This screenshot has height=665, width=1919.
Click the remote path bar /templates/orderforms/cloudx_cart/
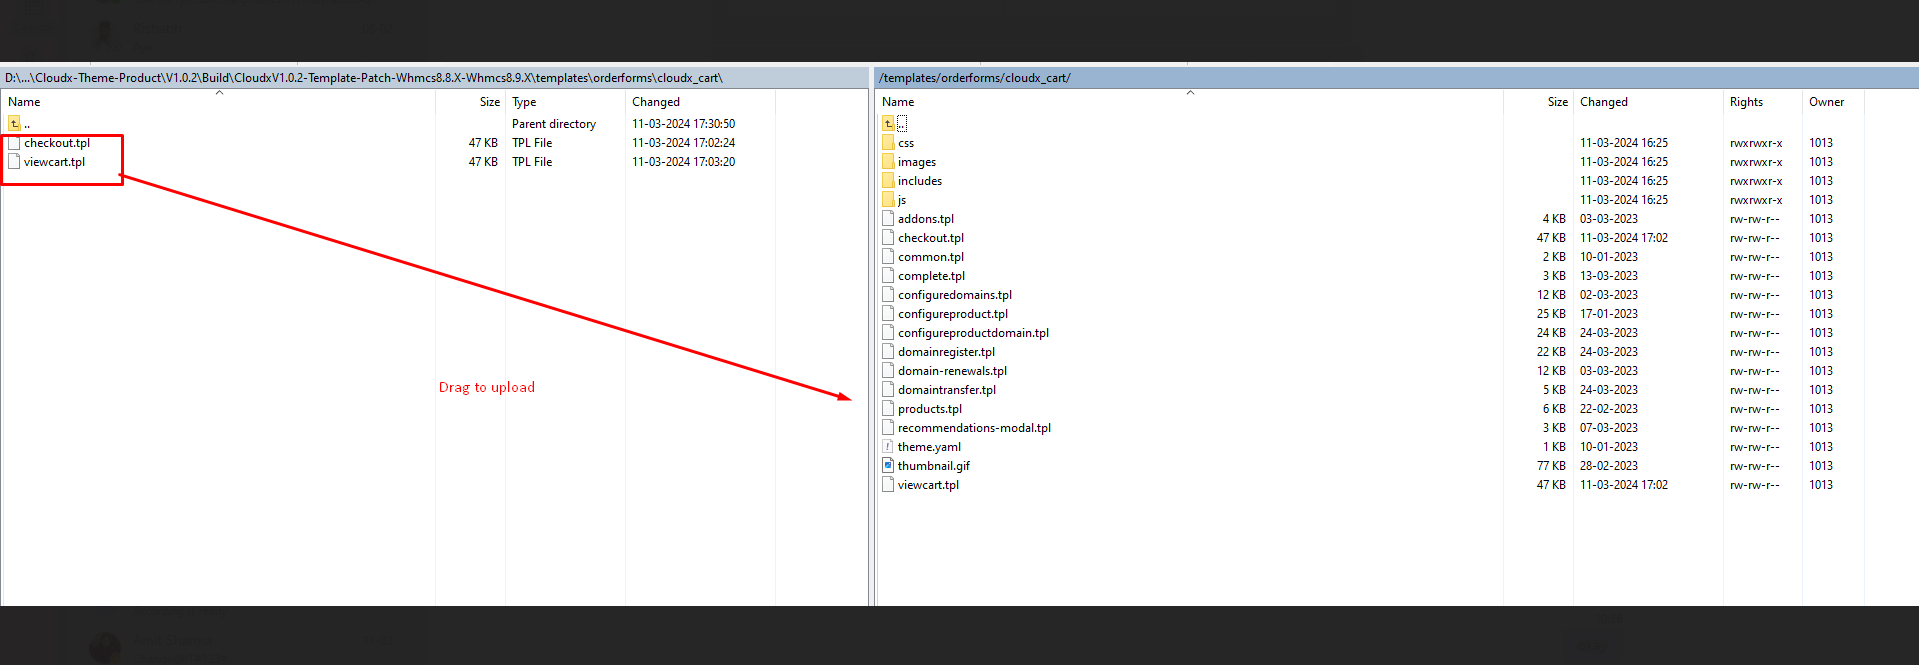coord(975,78)
